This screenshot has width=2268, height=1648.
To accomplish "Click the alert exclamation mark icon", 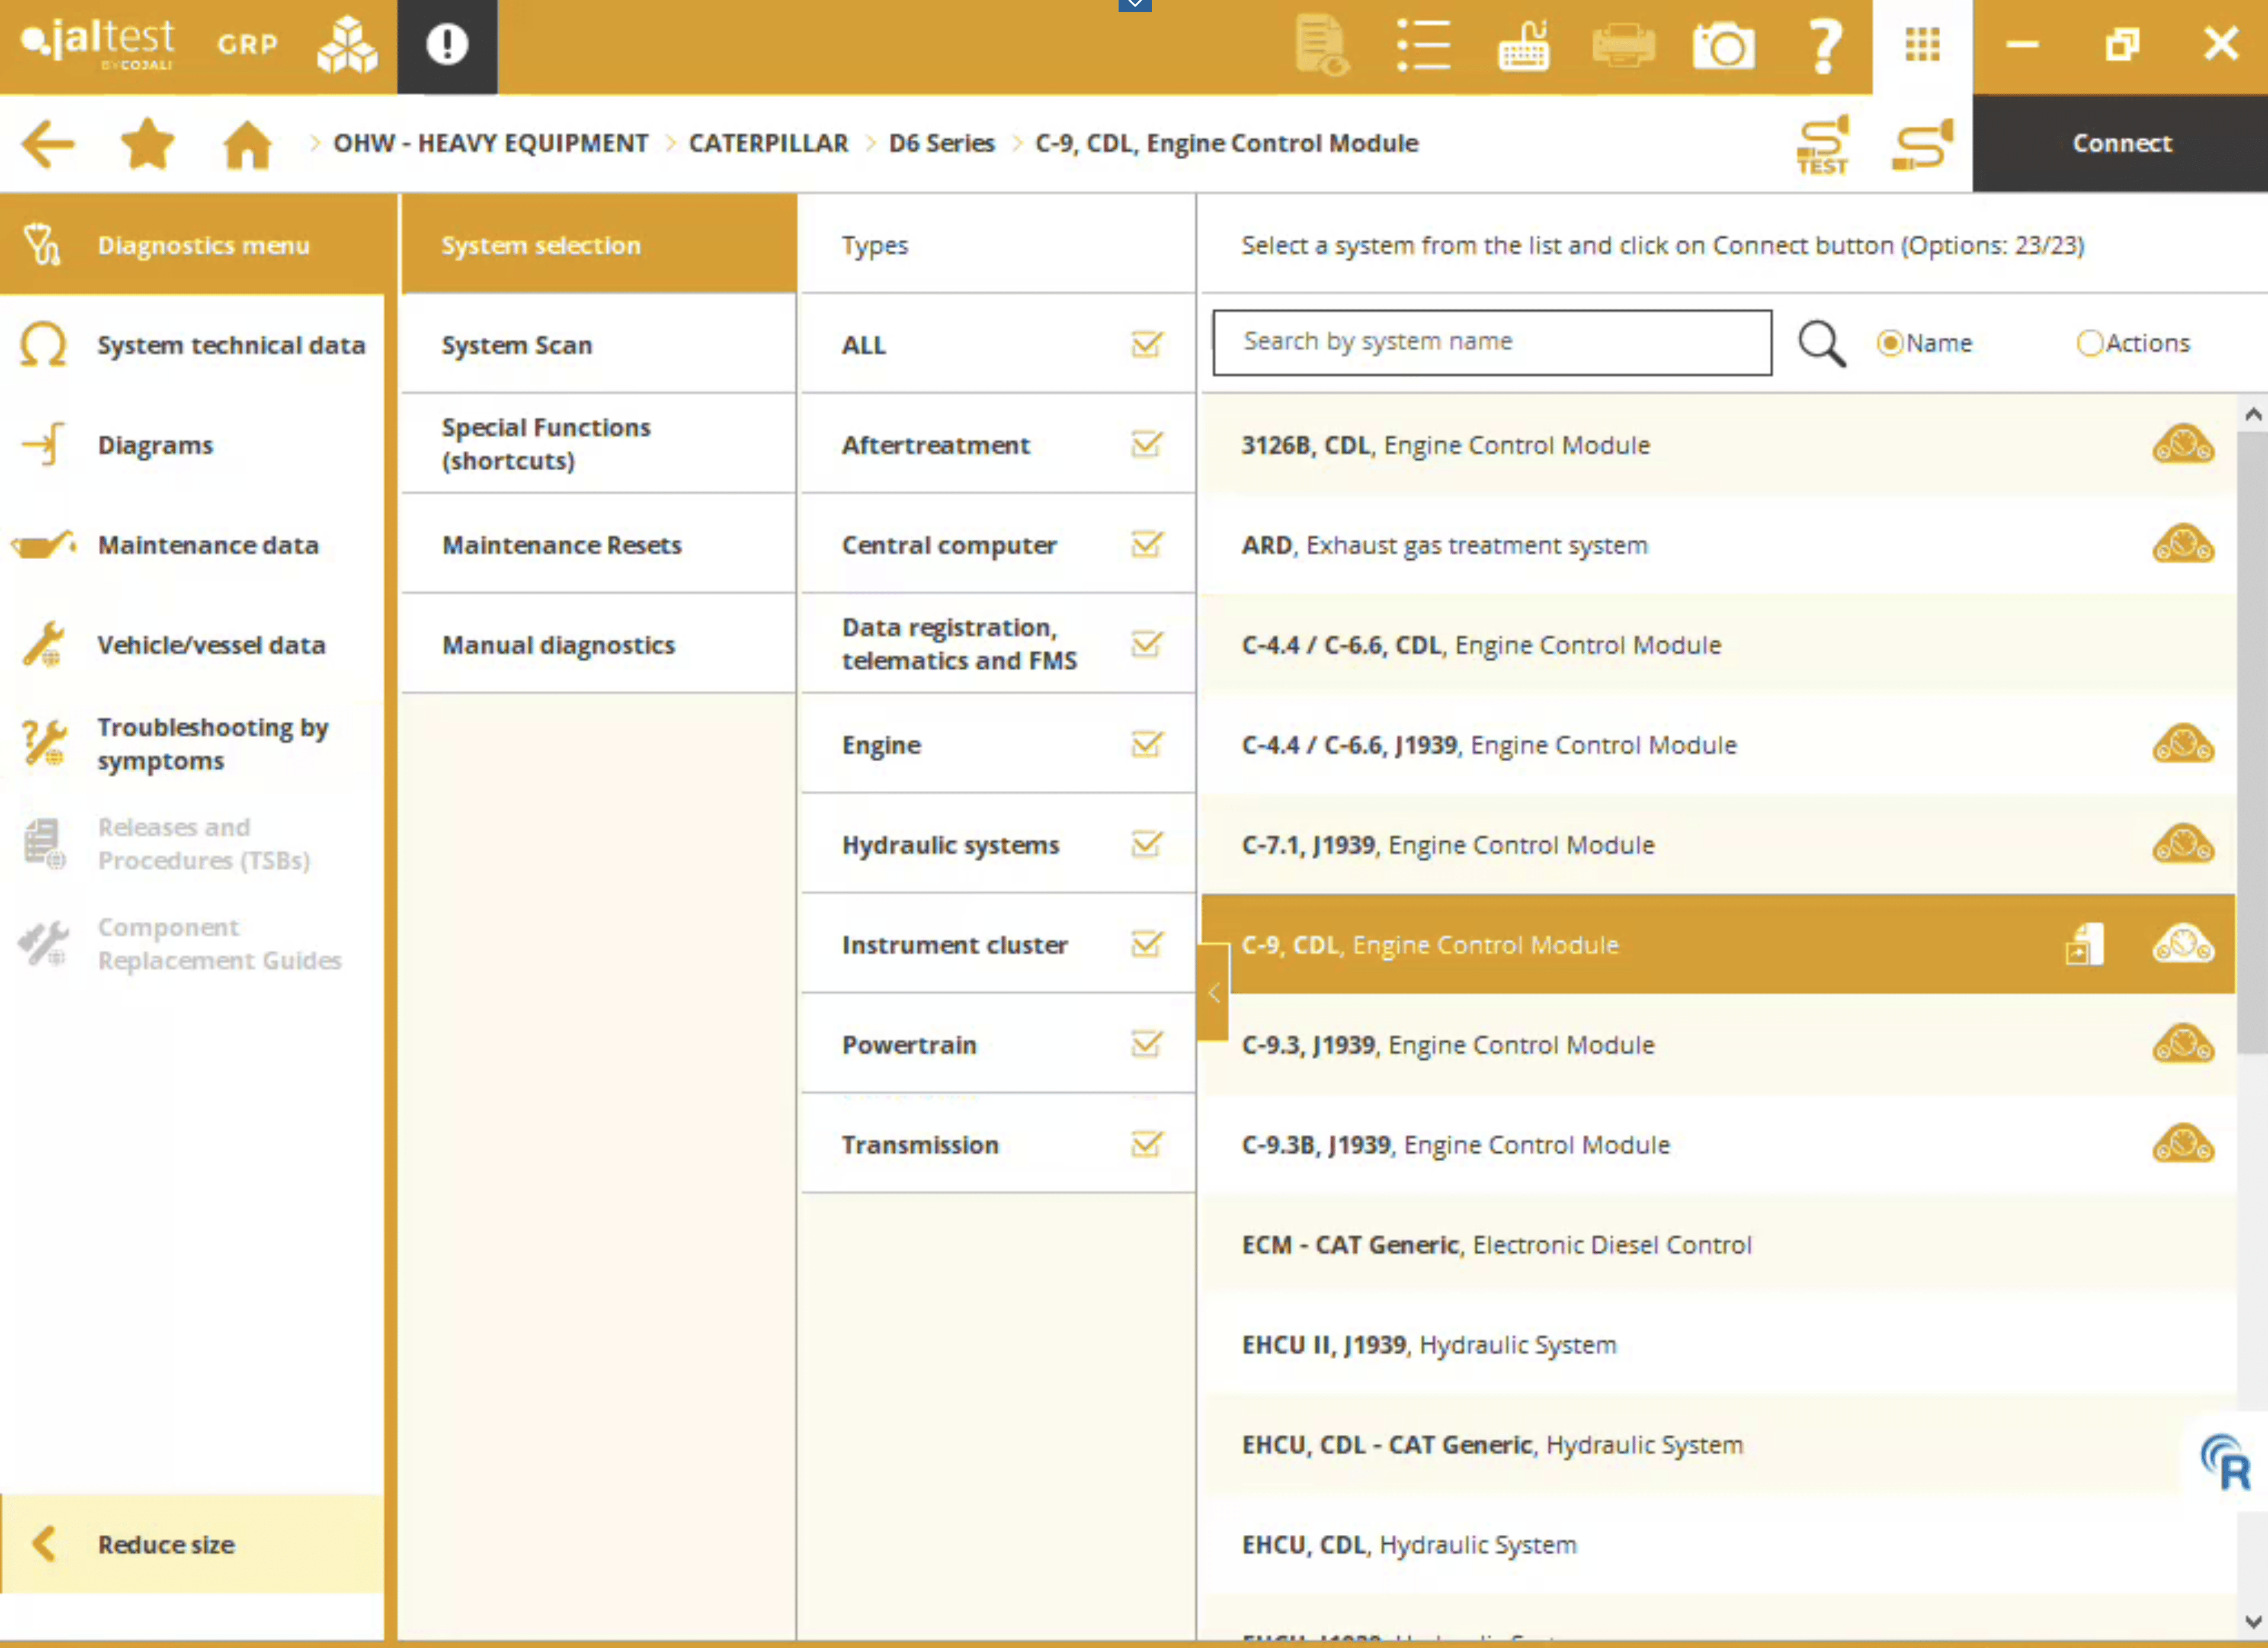I will [x=447, y=45].
